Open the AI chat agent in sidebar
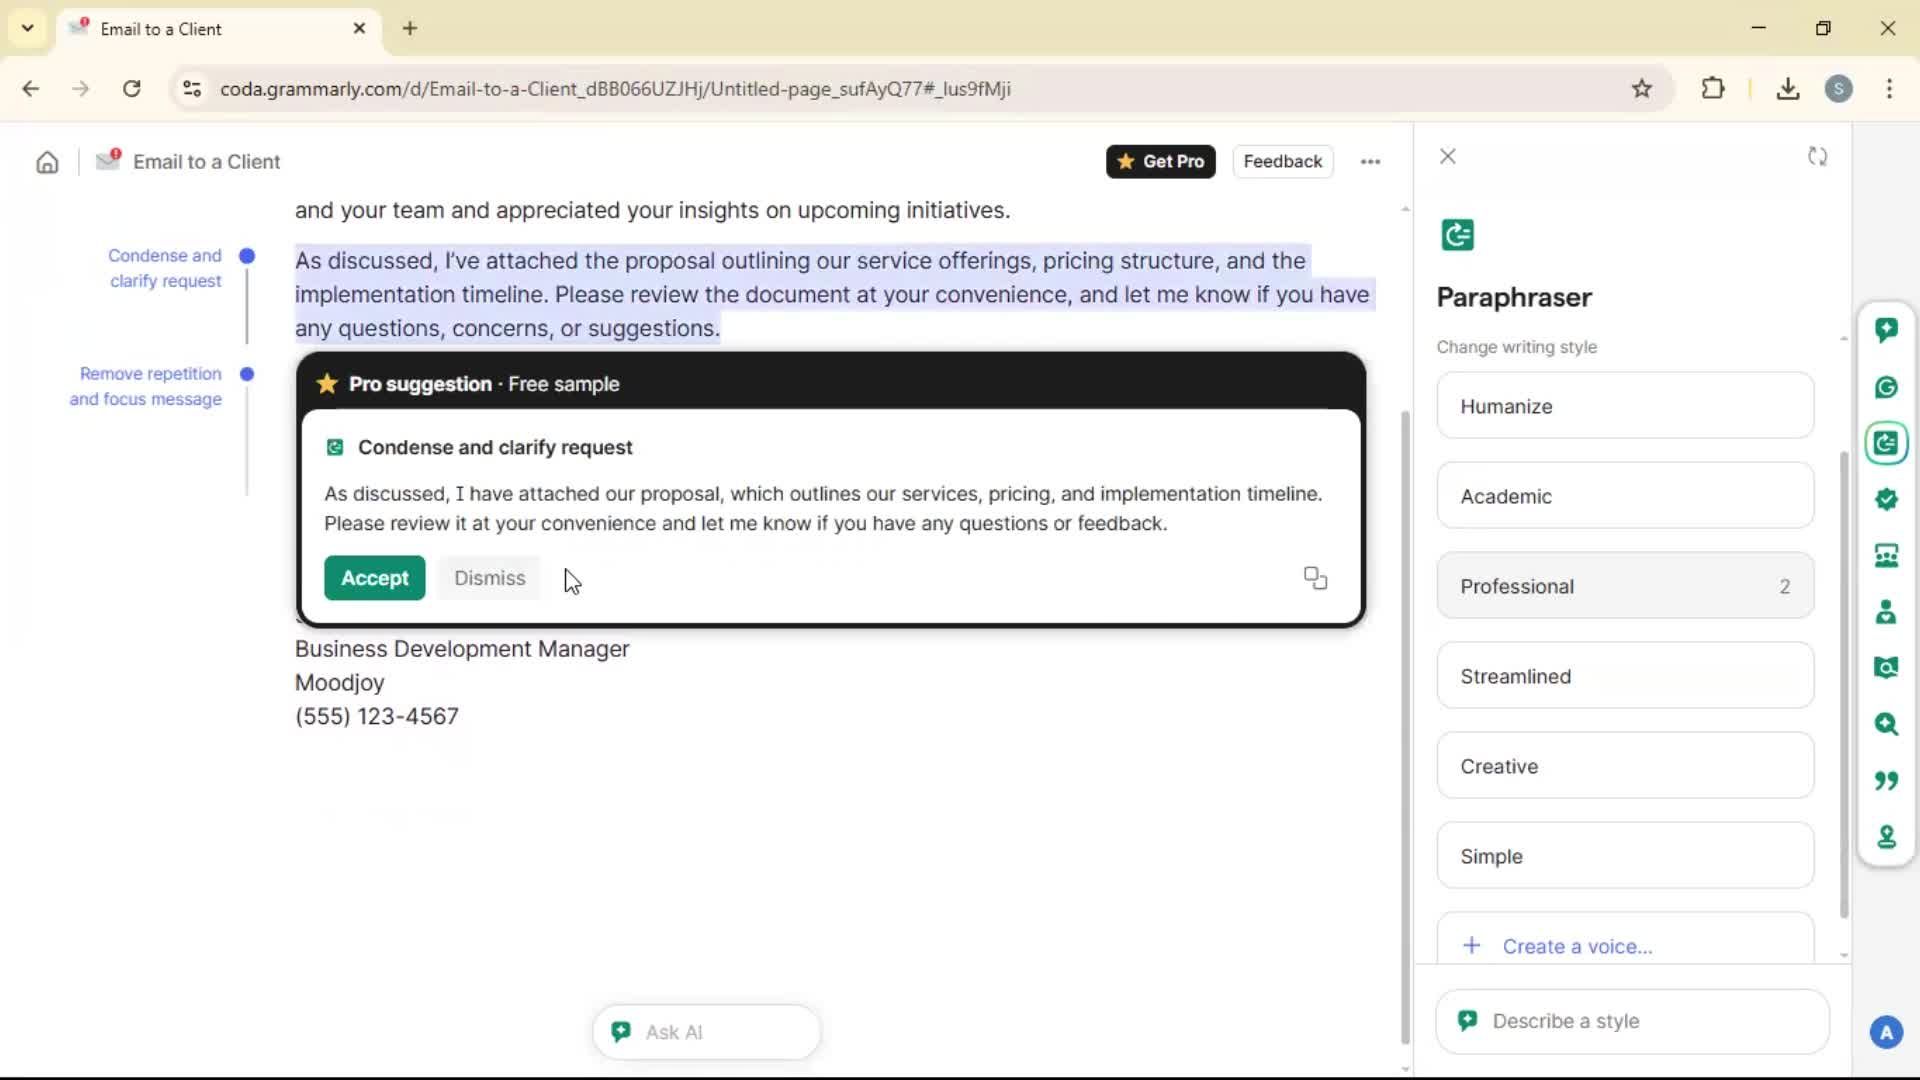This screenshot has width=1920, height=1080. (1886, 330)
